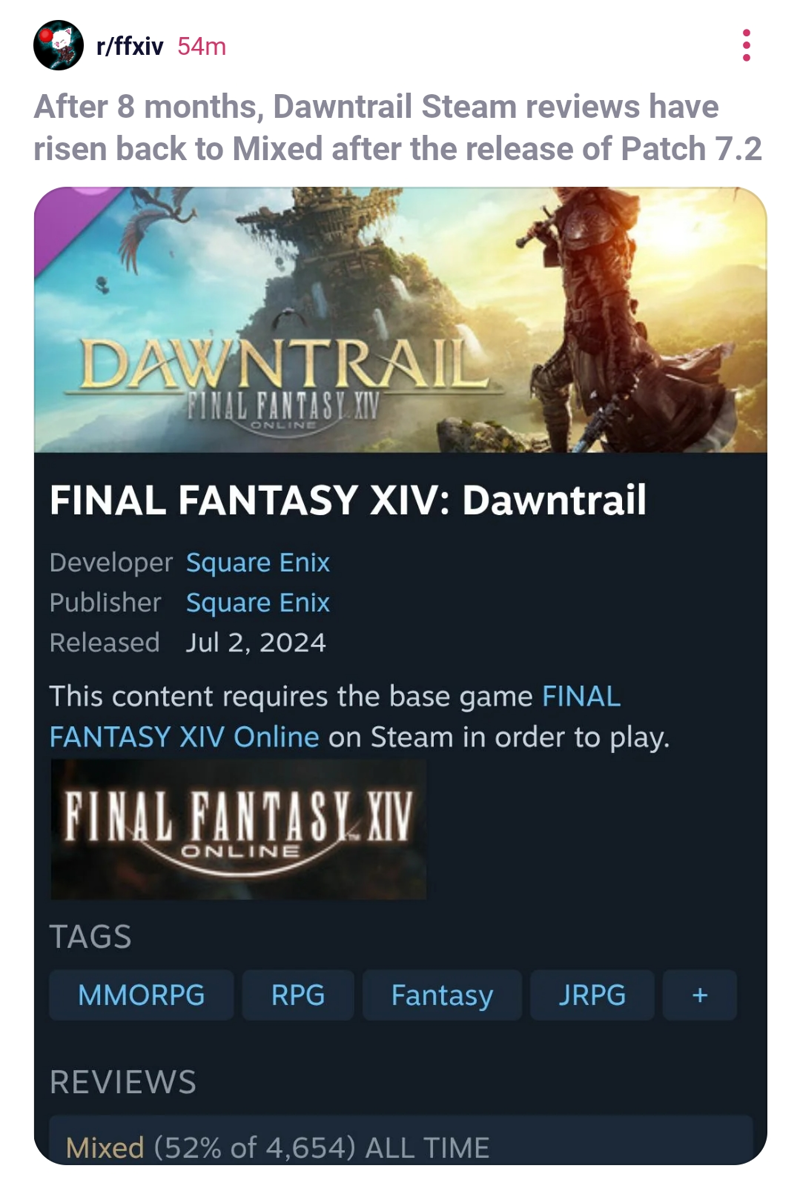
Task: Open the three-dot post options menu
Action: [746, 46]
